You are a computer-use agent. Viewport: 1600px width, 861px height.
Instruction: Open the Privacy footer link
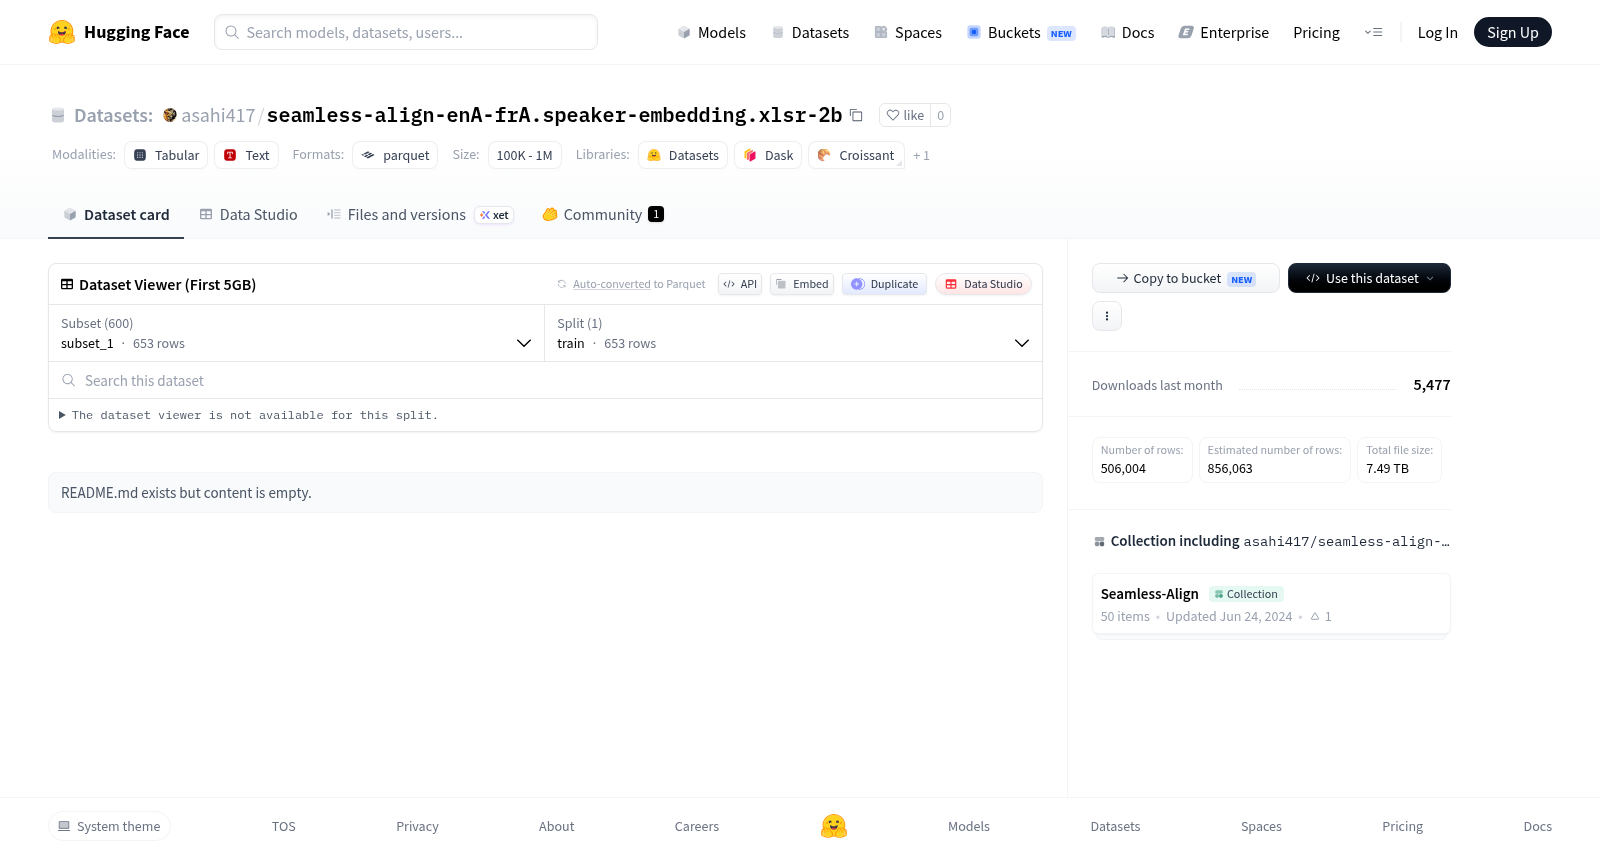pos(417,826)
